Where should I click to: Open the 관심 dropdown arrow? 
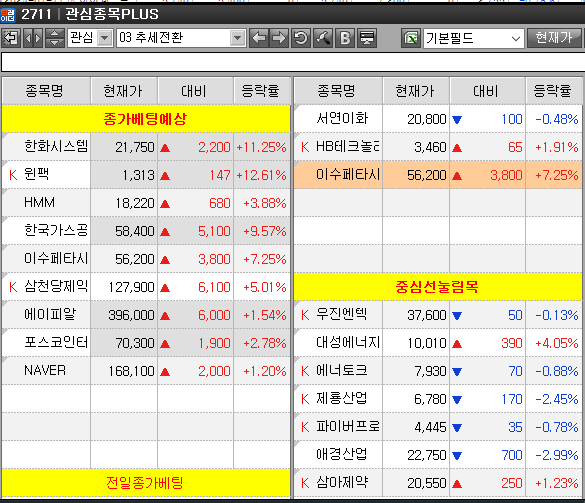(x=105, y=38)
